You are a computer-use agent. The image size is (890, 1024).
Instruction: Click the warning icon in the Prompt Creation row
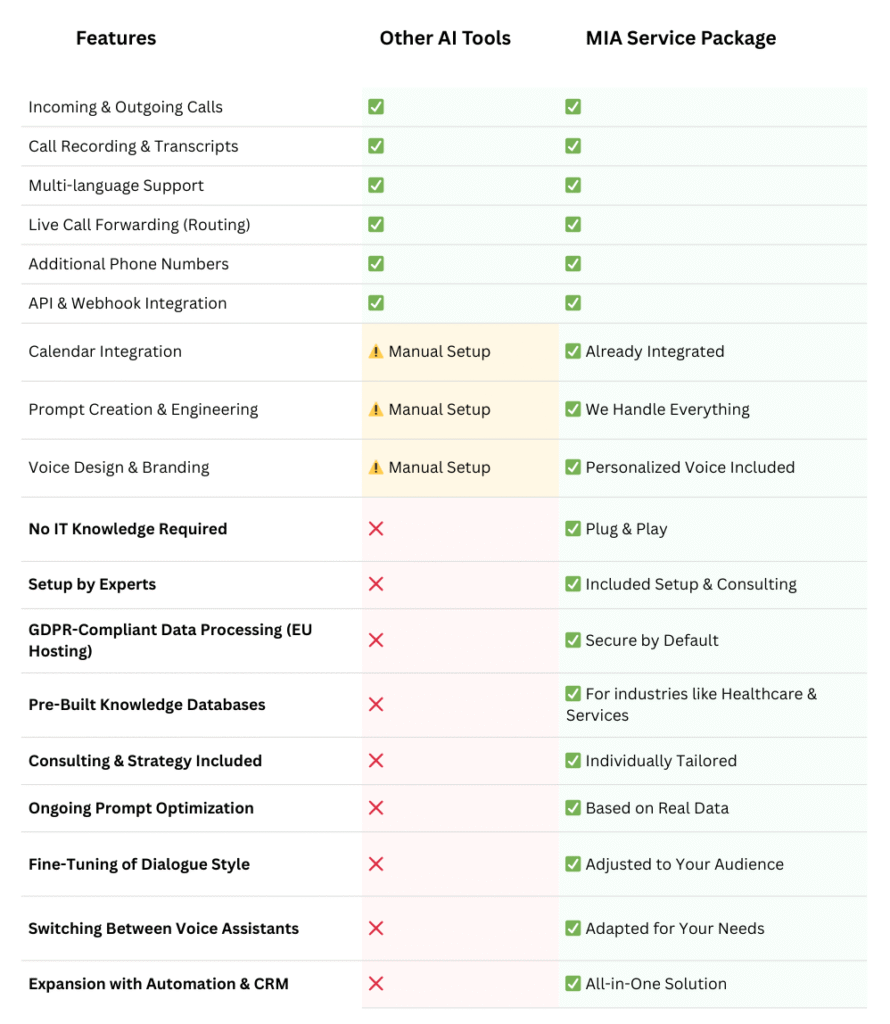376,410
